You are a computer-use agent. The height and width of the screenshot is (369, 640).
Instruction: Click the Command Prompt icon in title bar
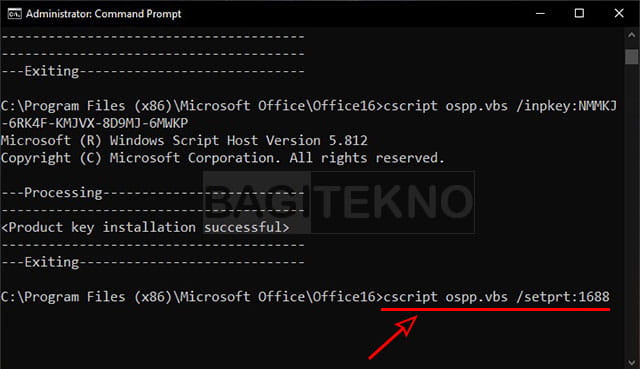coord(14,13)
